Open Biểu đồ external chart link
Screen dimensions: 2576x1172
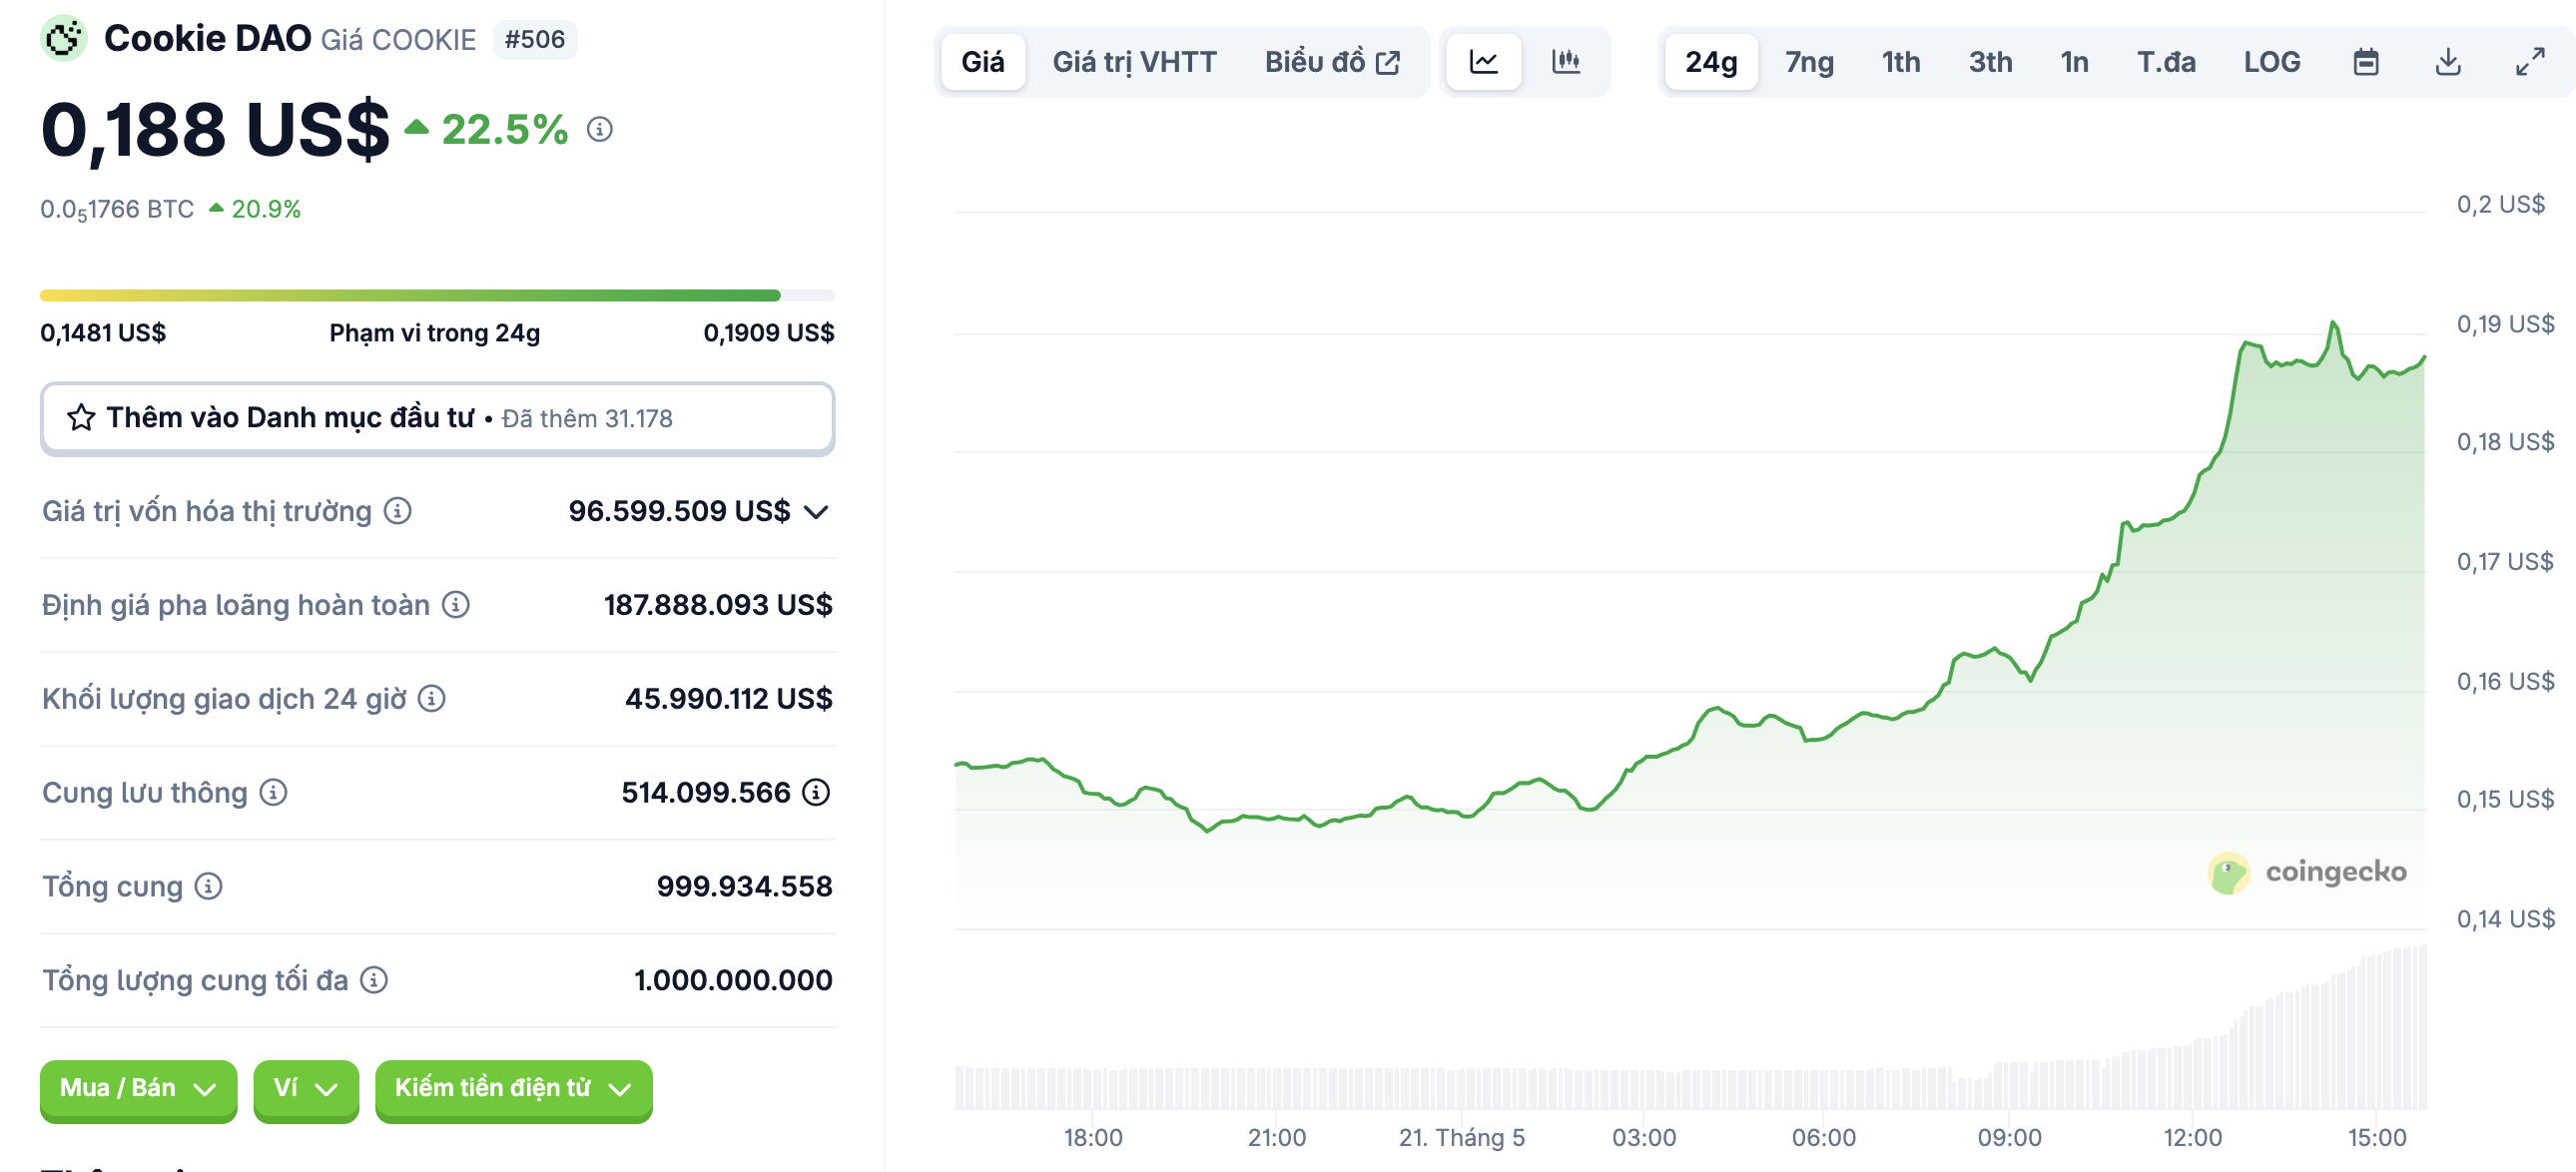tap(1331, 62)
